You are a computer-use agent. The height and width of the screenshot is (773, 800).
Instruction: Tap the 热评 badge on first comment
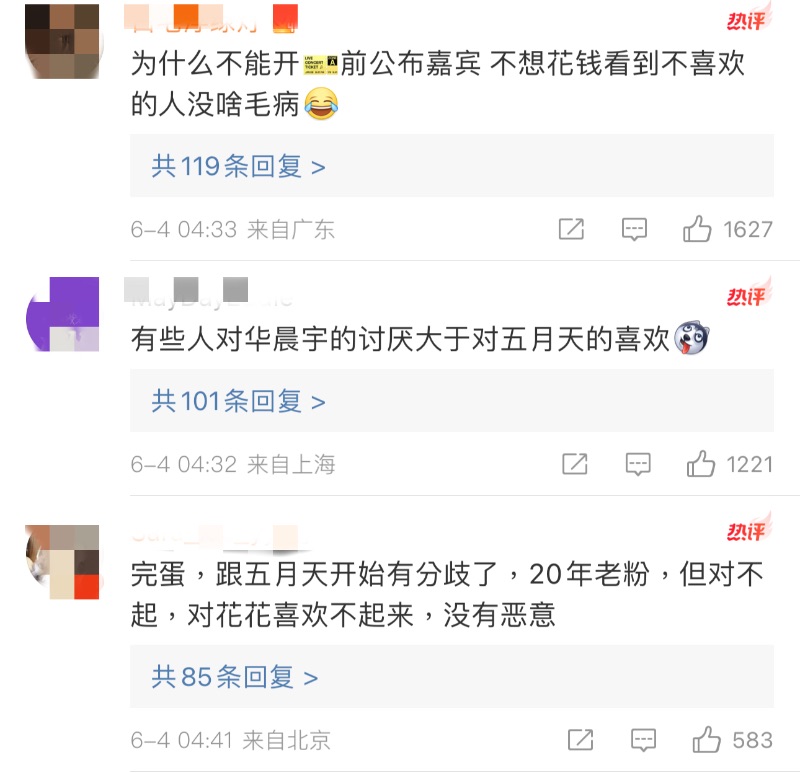(x=748, y=18)
